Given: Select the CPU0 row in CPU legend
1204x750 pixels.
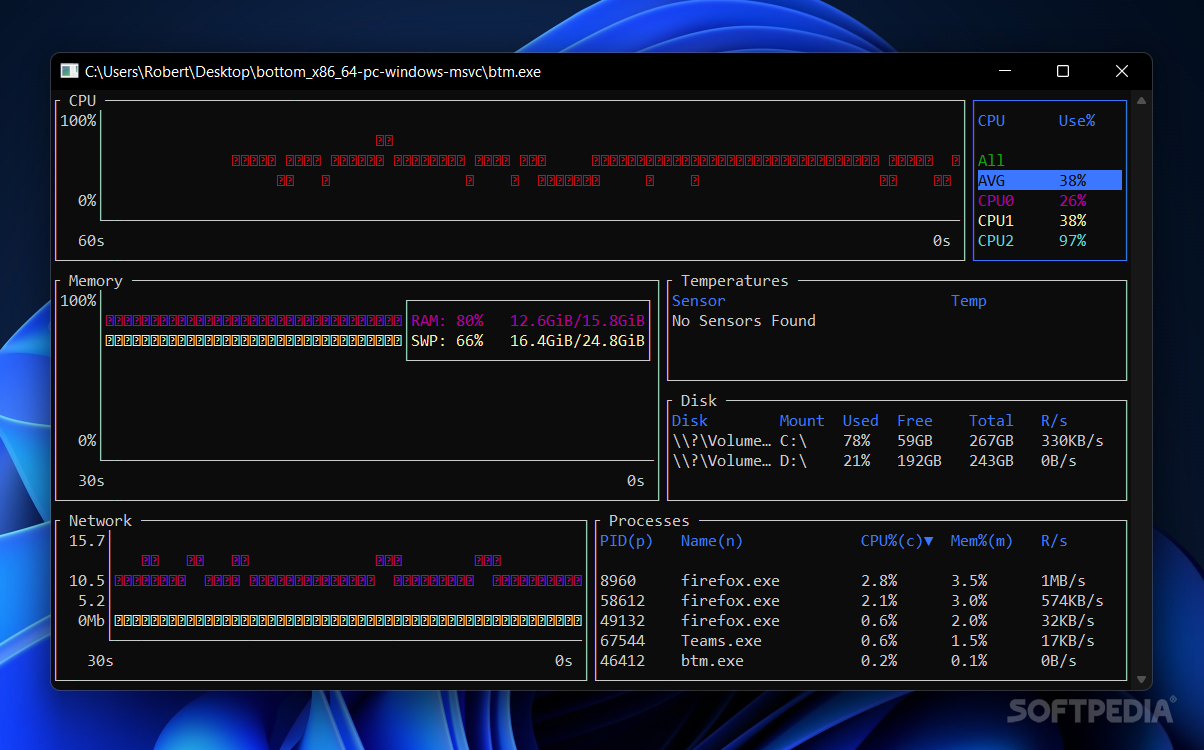Looking at the screenshot, I should 1049,201.
